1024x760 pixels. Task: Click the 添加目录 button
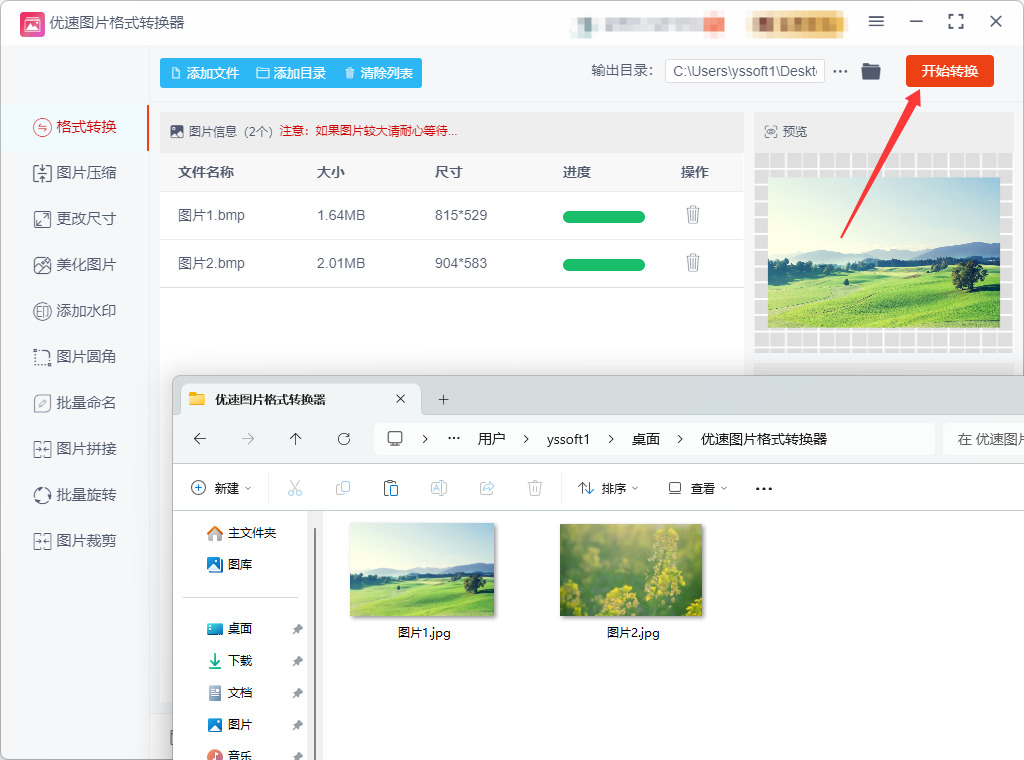tap(291, 73)
